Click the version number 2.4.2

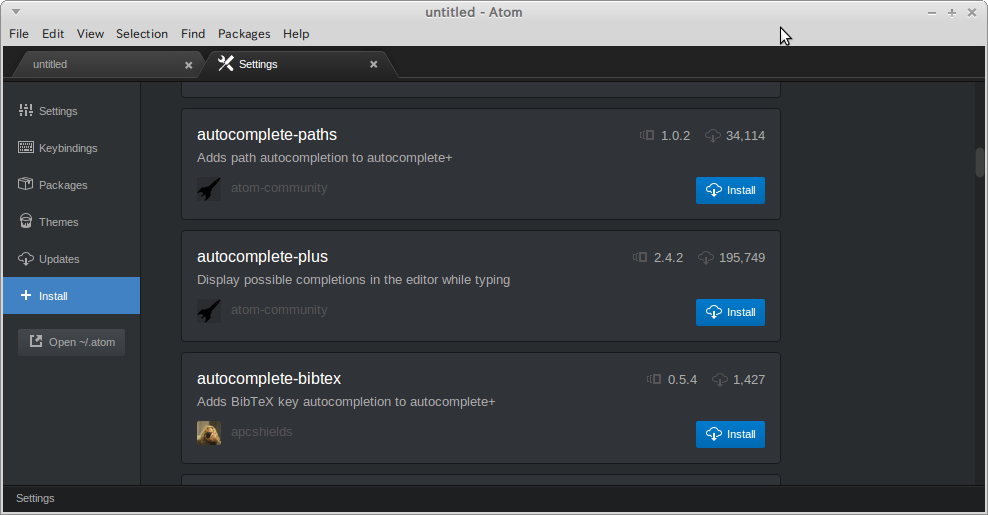tap(669, 258)
